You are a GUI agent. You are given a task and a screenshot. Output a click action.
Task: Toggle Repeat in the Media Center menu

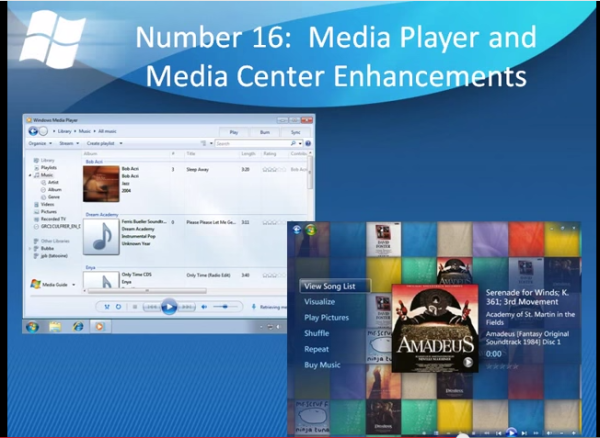coord(316,349)
